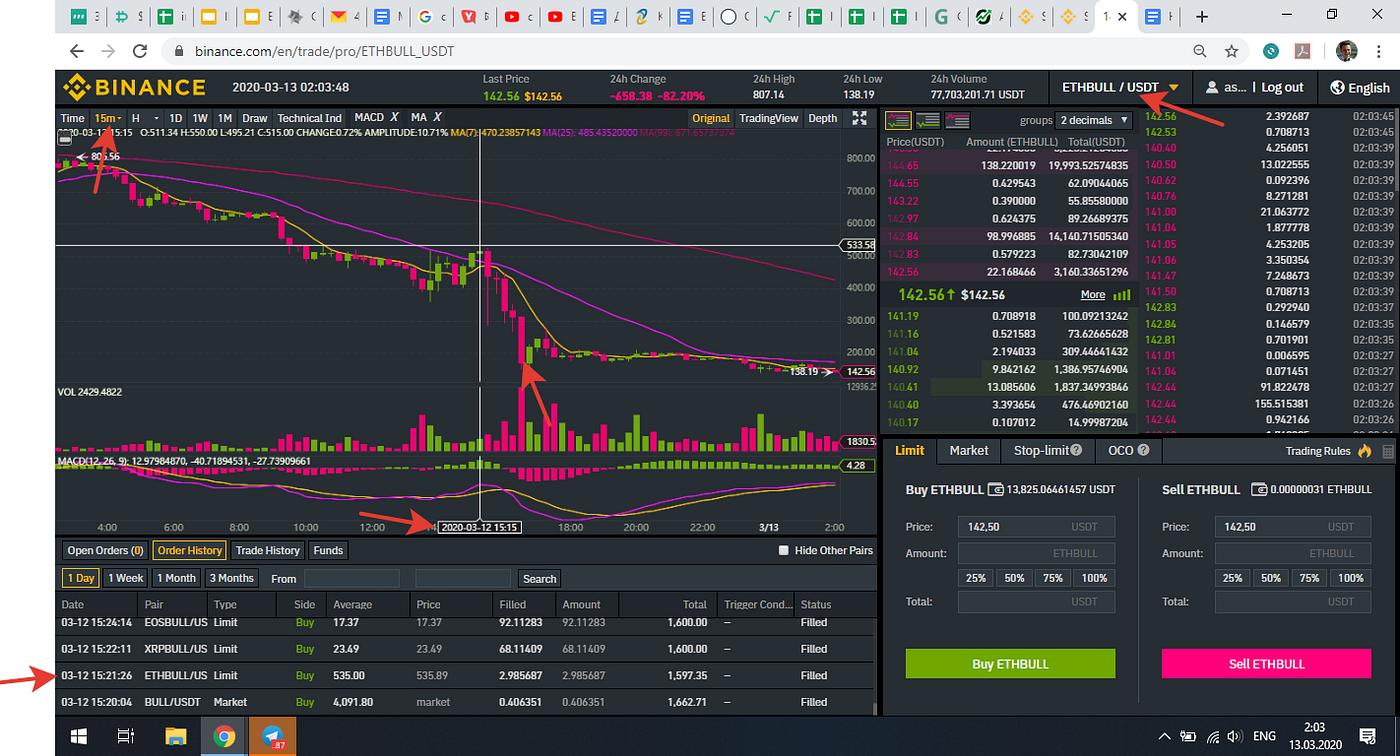Open the Open Orders (0) tab
Image resolution: width=1400 pixels, height=756 pixels.
(106, 550)
